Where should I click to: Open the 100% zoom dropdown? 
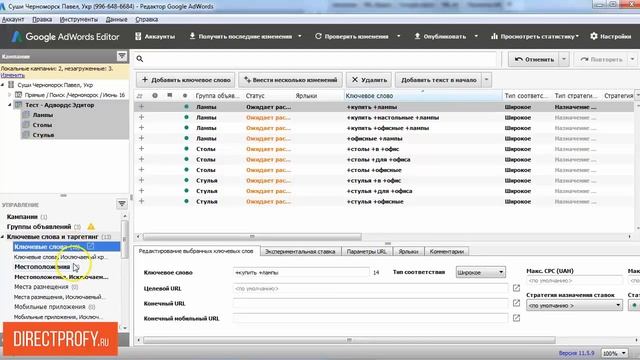pyautogui.click(x=614, y=353)
